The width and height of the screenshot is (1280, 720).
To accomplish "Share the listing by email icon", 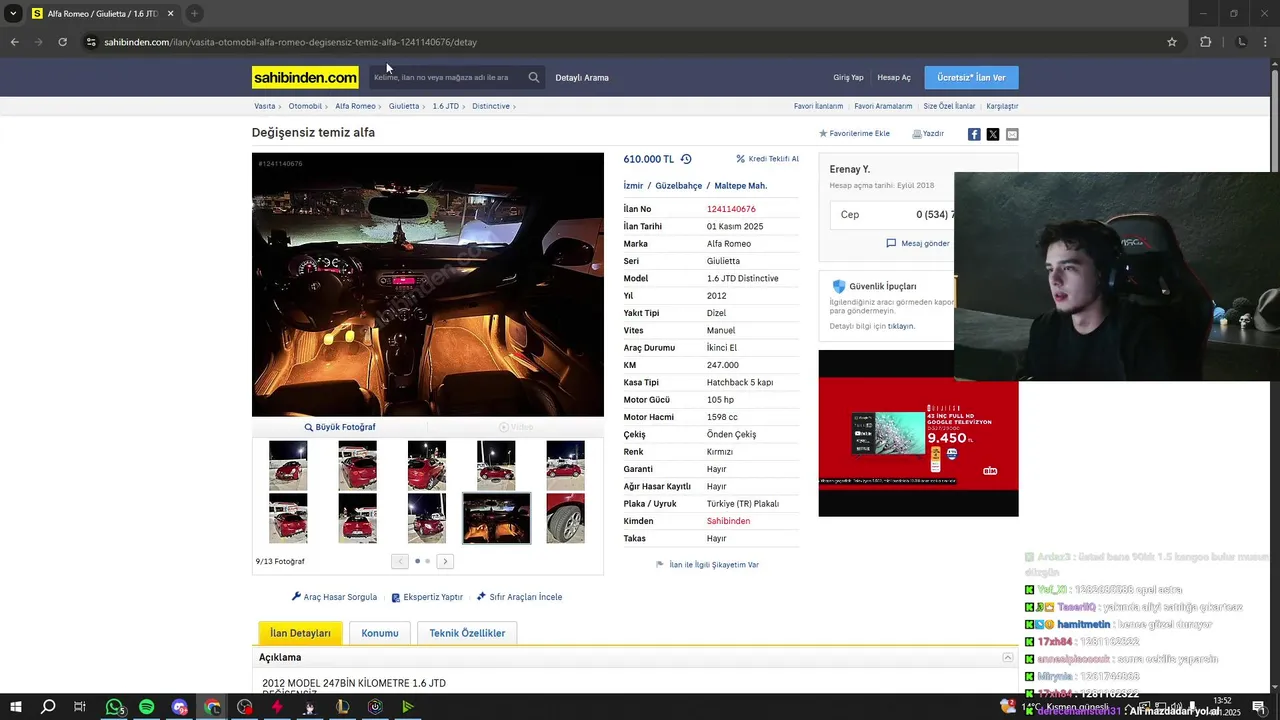I will point(1012,134).
